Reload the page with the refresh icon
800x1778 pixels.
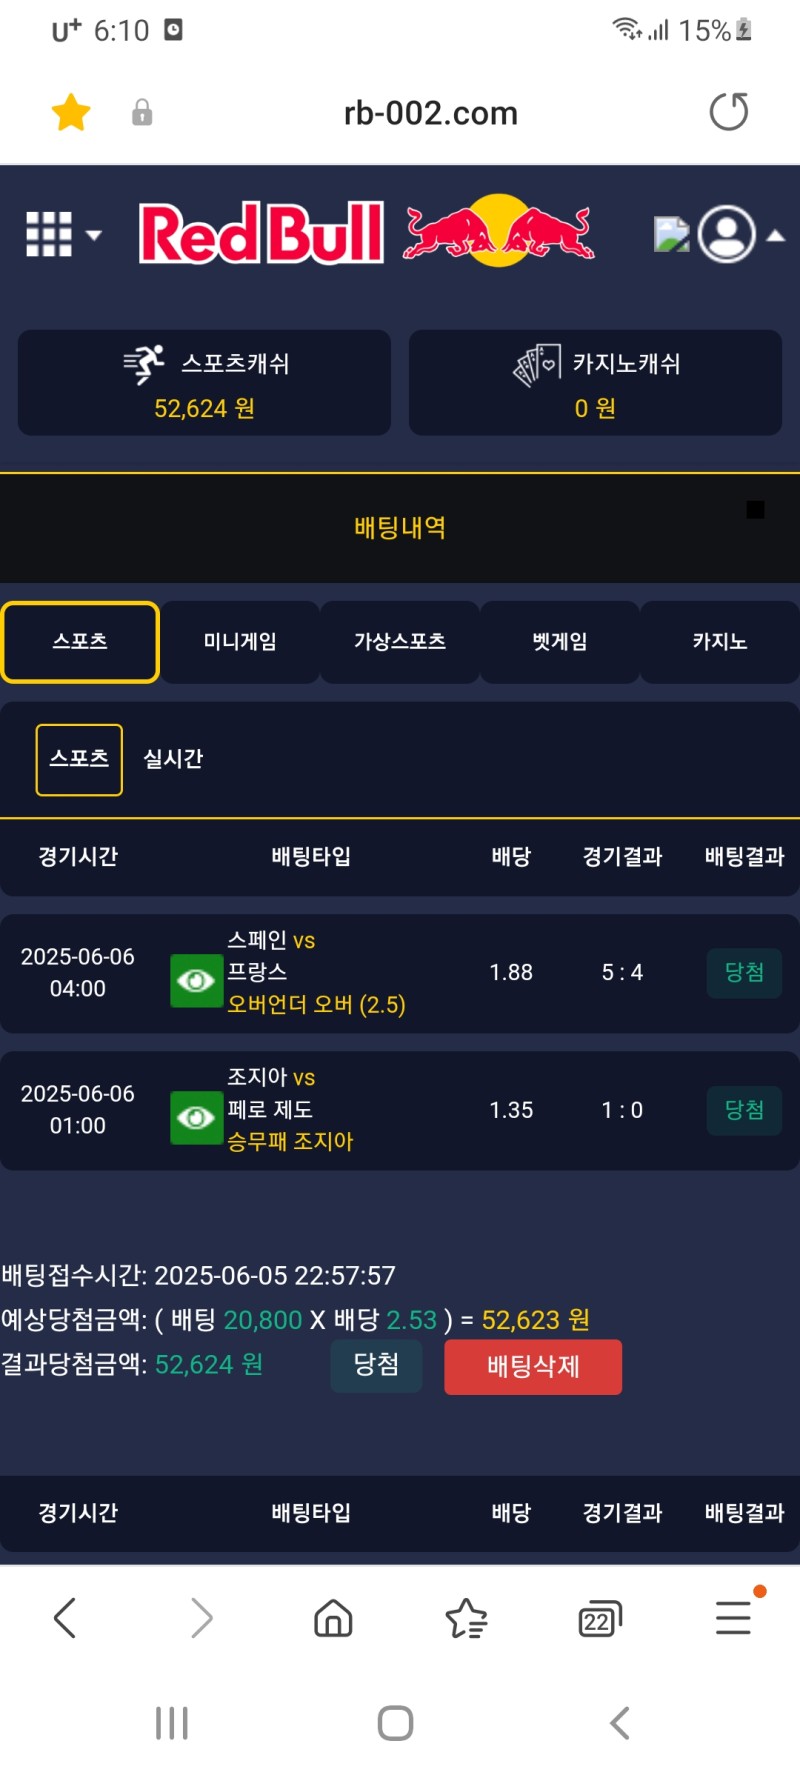[x=728, y=112]
